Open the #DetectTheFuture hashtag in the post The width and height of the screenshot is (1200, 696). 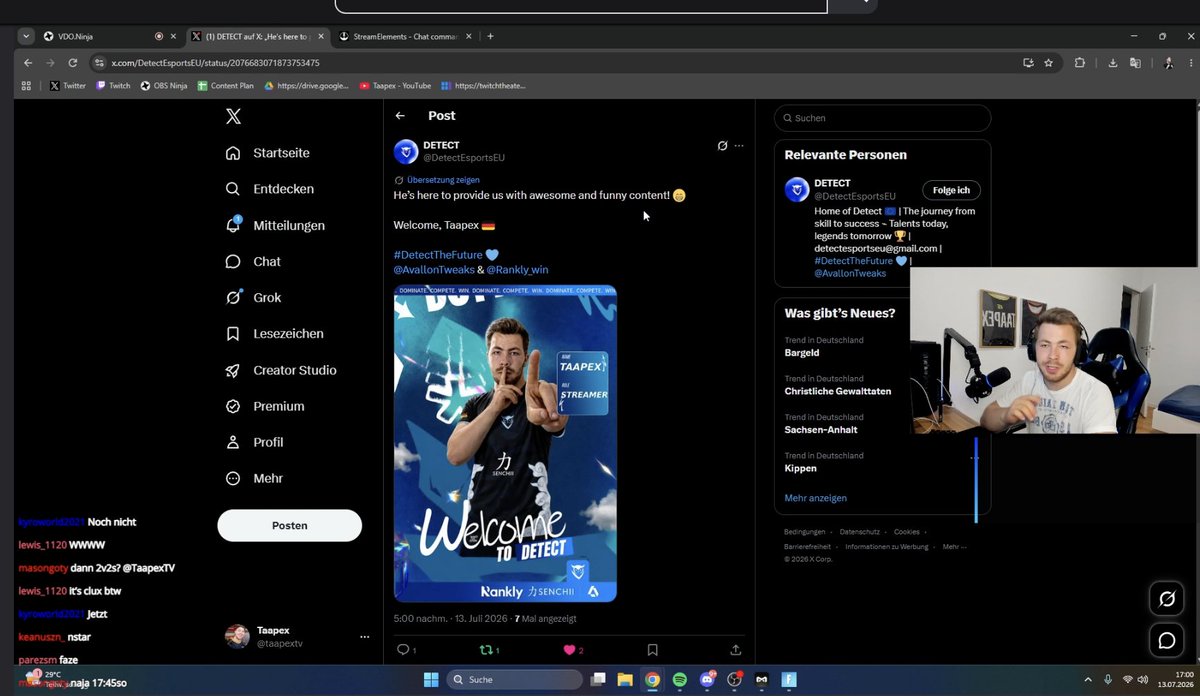pos(438,255)
